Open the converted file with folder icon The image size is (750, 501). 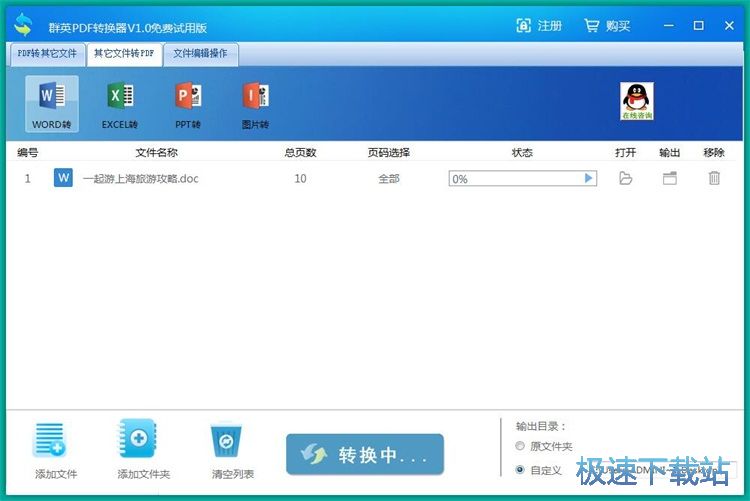point(625,178)
